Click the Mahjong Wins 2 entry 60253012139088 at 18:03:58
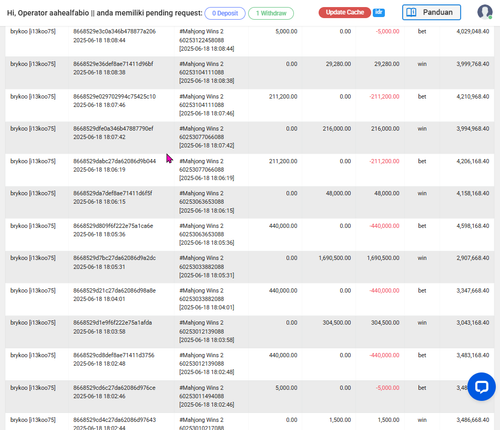The width and height of the screenshot is (500, 430). pos(207,331)
